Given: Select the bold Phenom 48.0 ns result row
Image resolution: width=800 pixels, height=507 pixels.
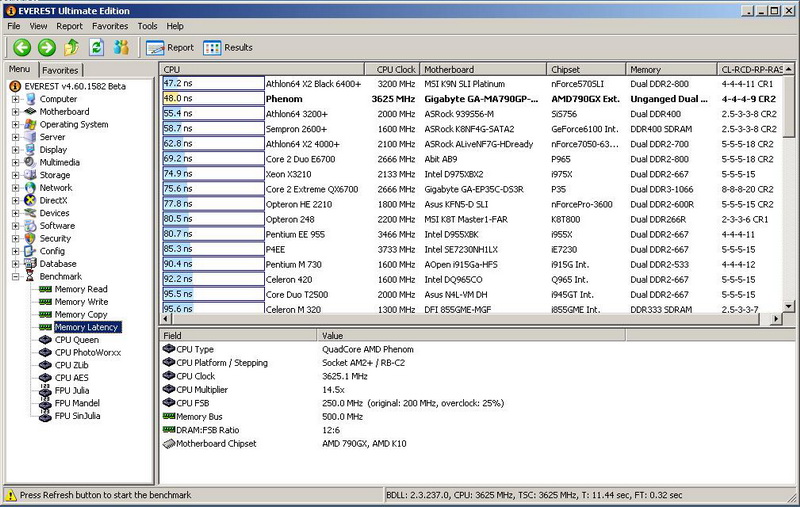Looking at the screenshot, I should [x=470, y=99].
